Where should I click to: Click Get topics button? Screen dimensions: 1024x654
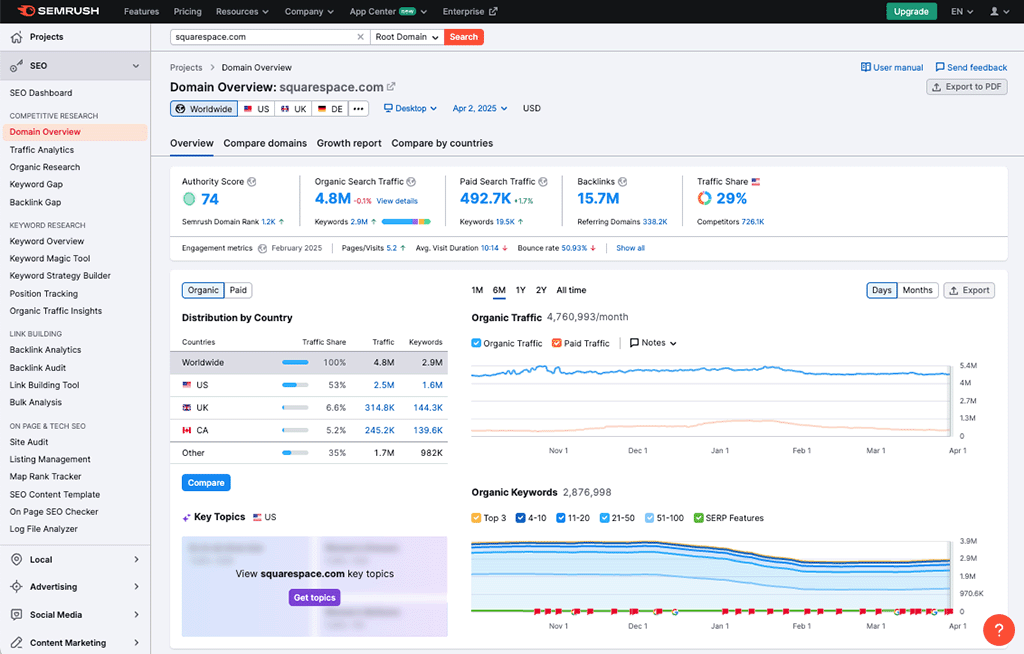pos(314,597)
